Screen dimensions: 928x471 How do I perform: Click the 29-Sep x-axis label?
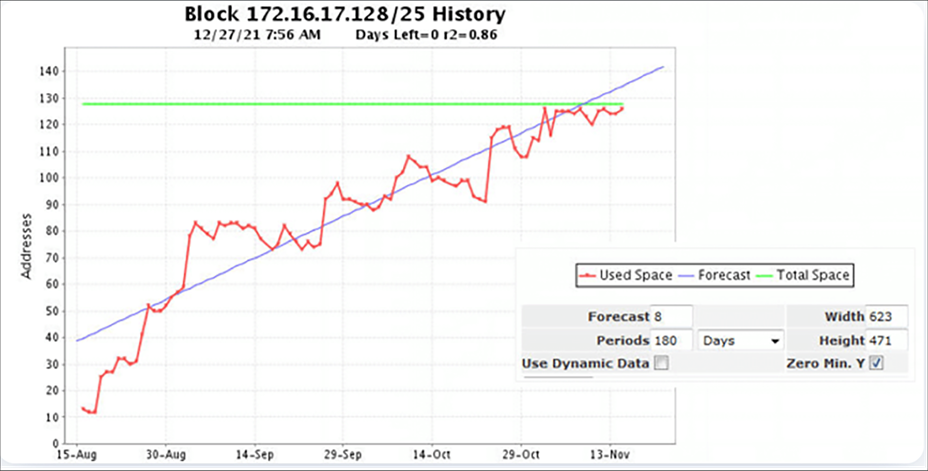(x=344, y=454)
